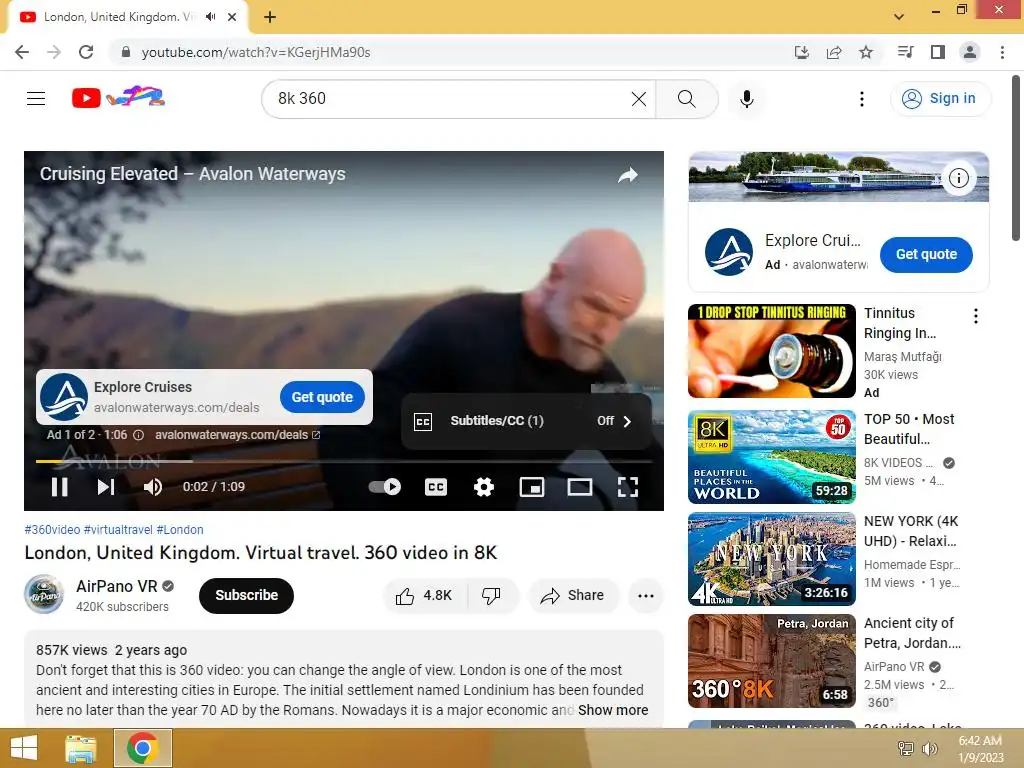Open Chrome profile avatar menu
Viewport: 1024px width, 768px height.
click(970, 52)
